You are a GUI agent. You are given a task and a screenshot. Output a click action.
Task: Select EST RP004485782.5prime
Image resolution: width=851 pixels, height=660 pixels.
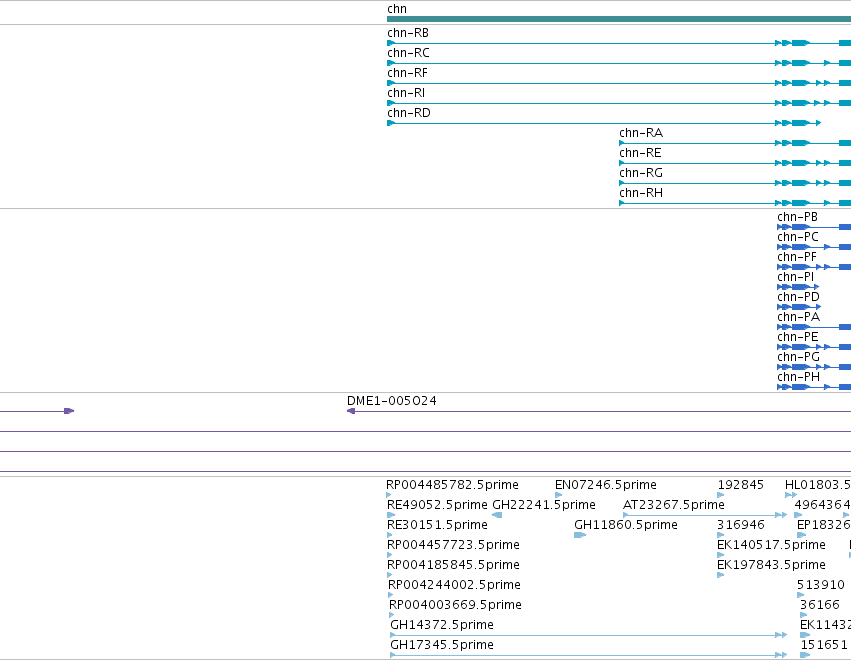click(452, 485)
